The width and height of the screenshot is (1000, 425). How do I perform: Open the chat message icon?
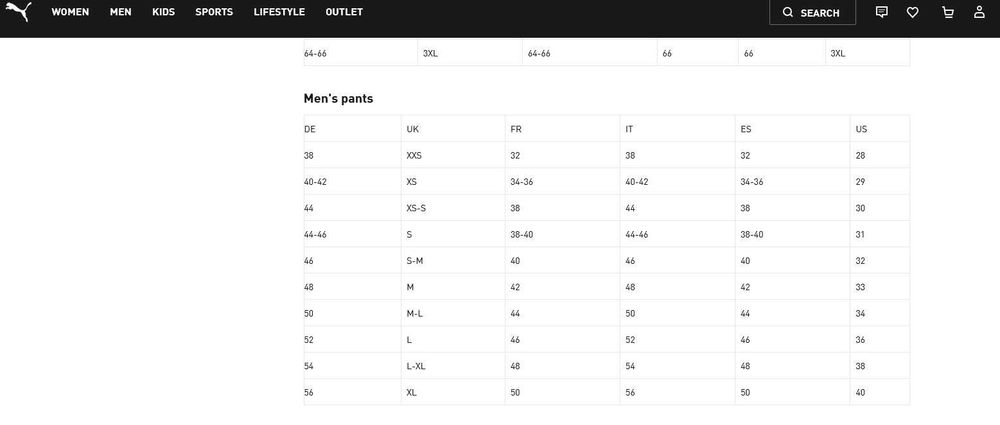pyautogui.click(x=881, y=11)
